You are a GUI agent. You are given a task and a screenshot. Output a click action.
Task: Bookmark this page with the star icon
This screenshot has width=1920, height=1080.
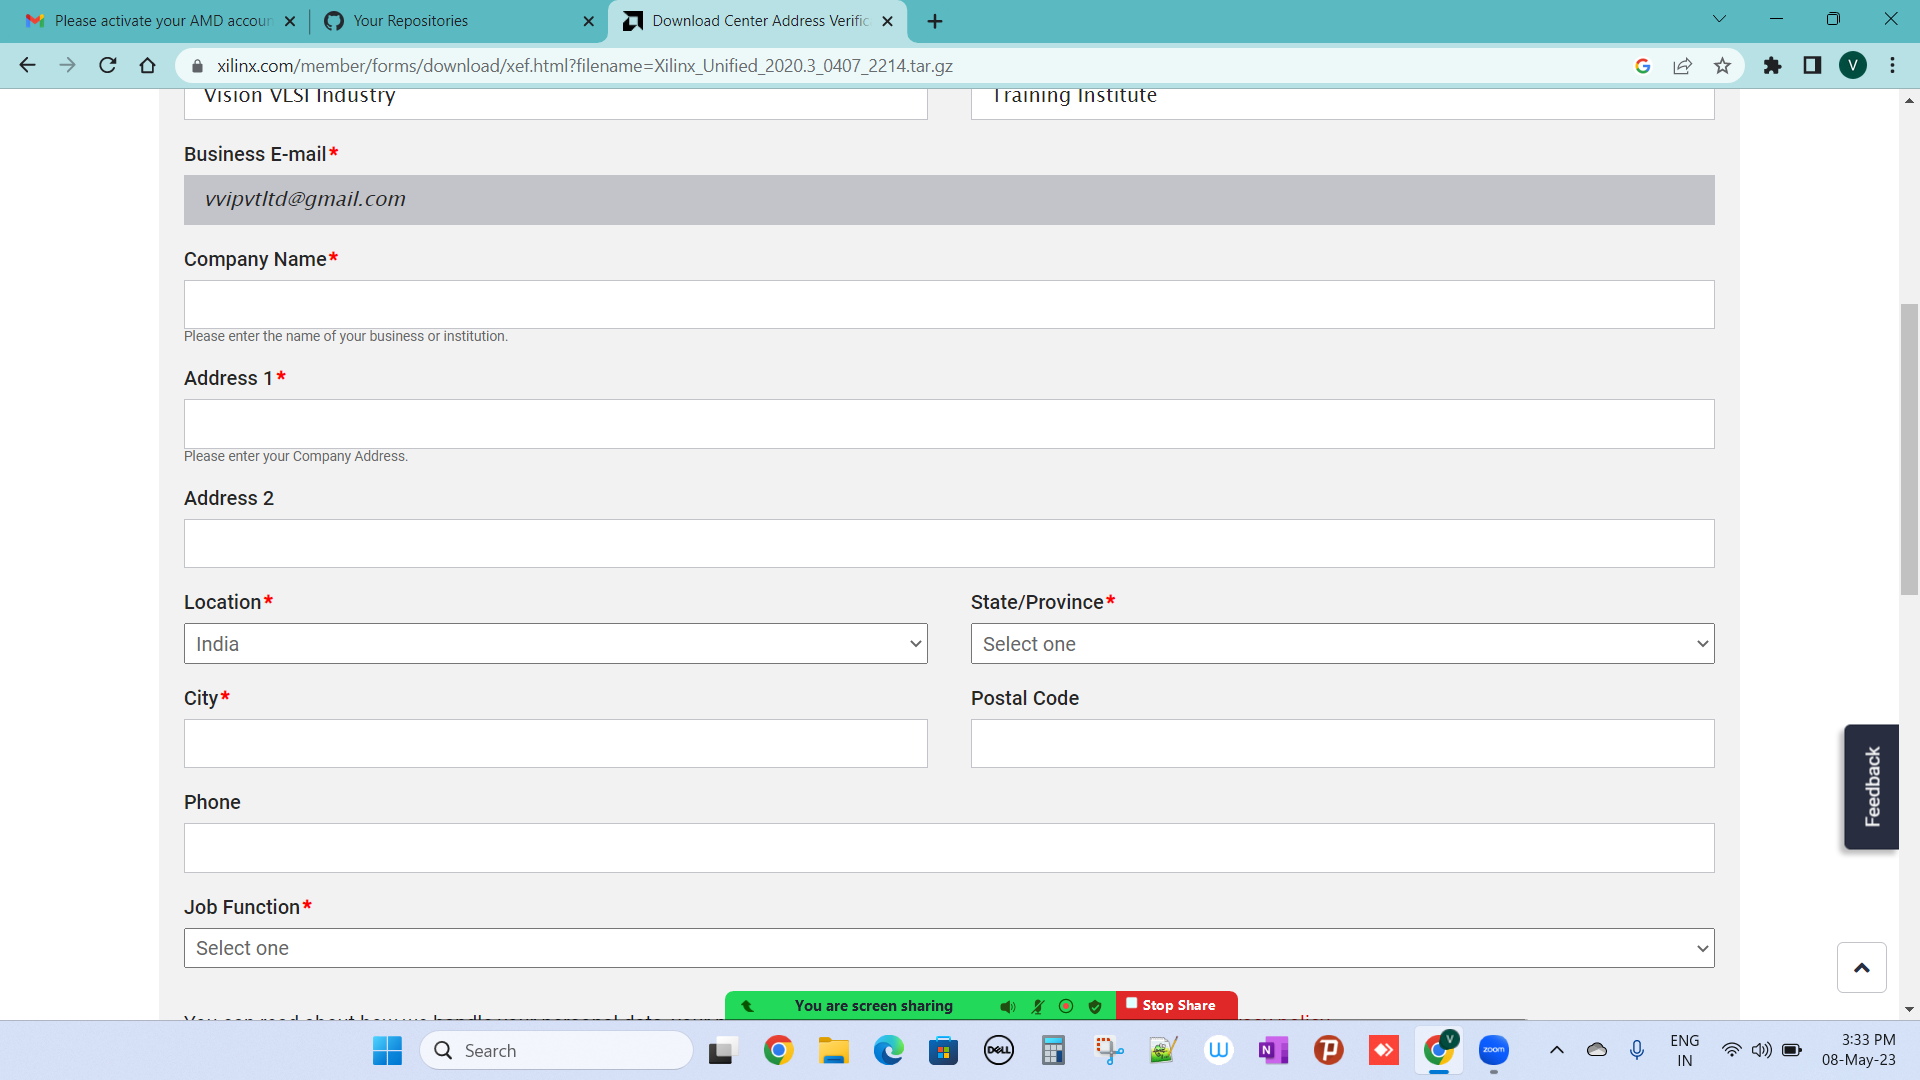click(1722, 66)
